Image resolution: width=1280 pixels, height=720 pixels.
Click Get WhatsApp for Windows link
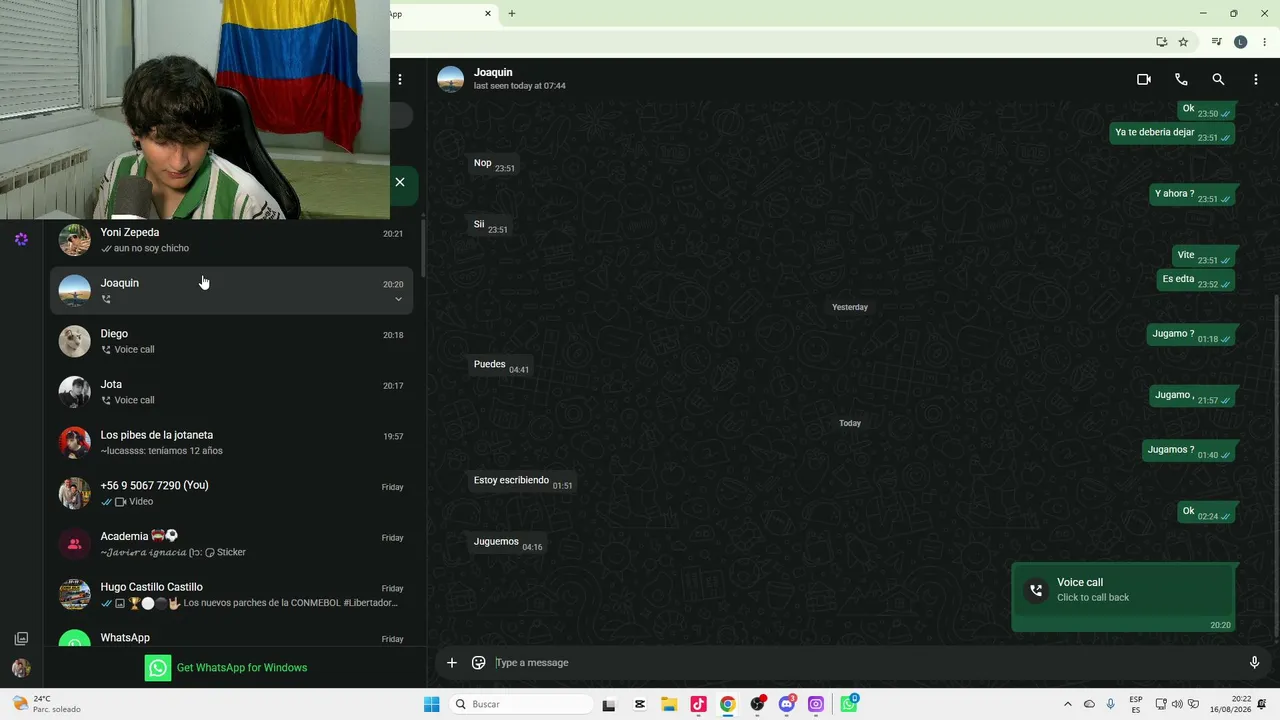242,668
